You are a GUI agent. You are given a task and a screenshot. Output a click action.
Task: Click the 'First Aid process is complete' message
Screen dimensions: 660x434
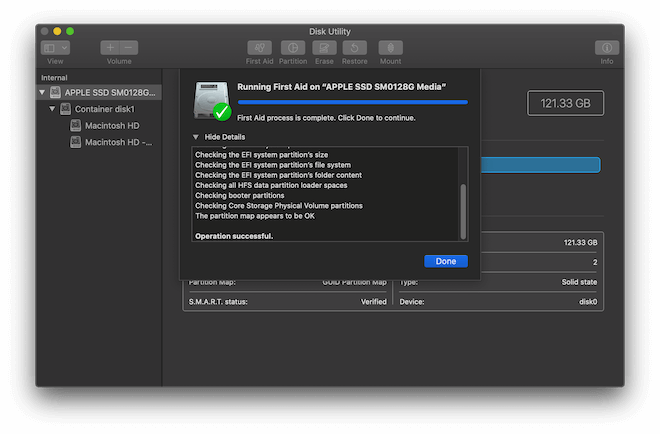tap(326, 118)
